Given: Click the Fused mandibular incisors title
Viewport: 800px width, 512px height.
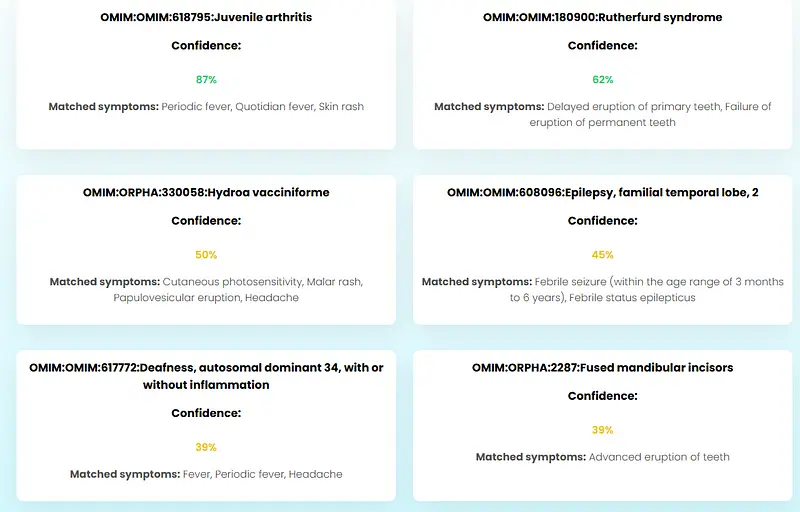Looking at the screenshot, I should click(x=602, y=367).
